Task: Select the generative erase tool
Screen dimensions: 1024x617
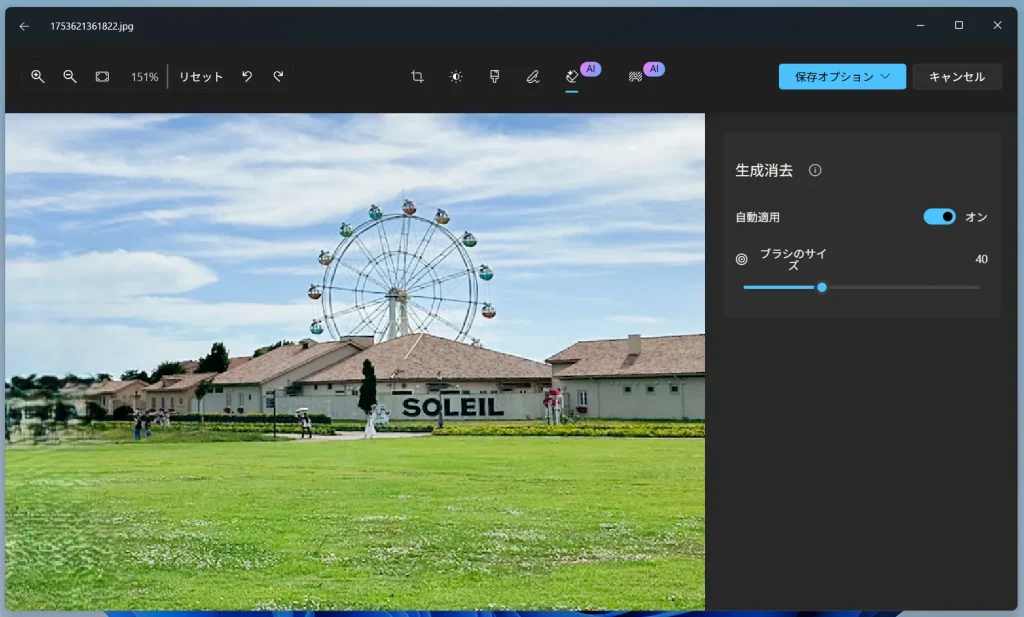Action: pyautogui.click(x=572, y=76)
